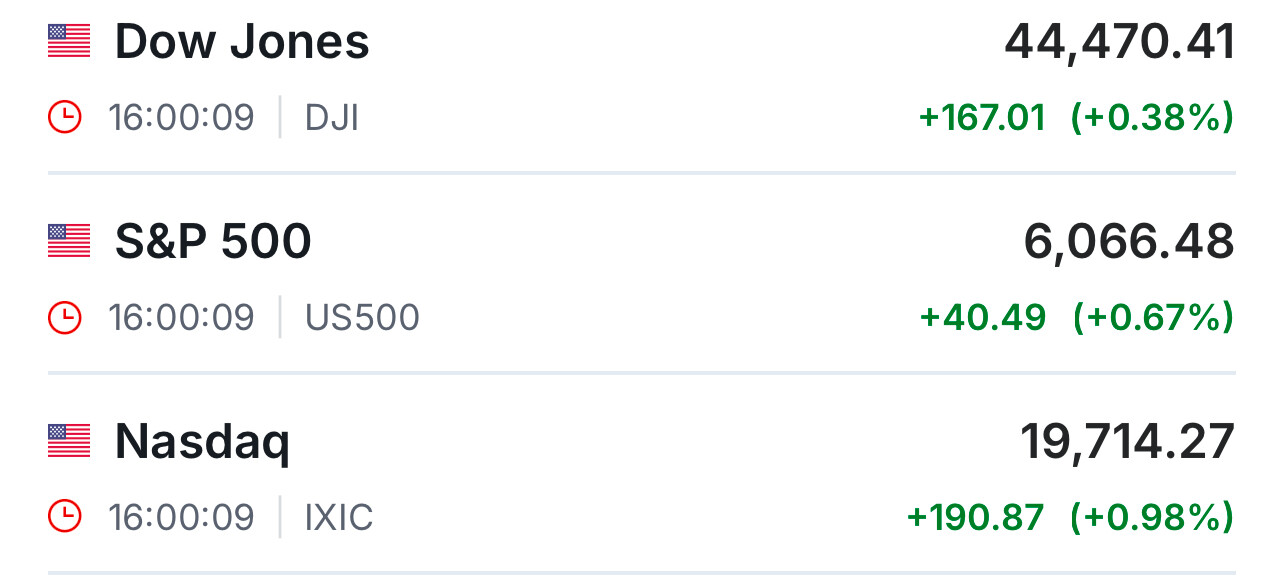
Task: Open the S&P 500 index name
Action: [x=213, y=242]
